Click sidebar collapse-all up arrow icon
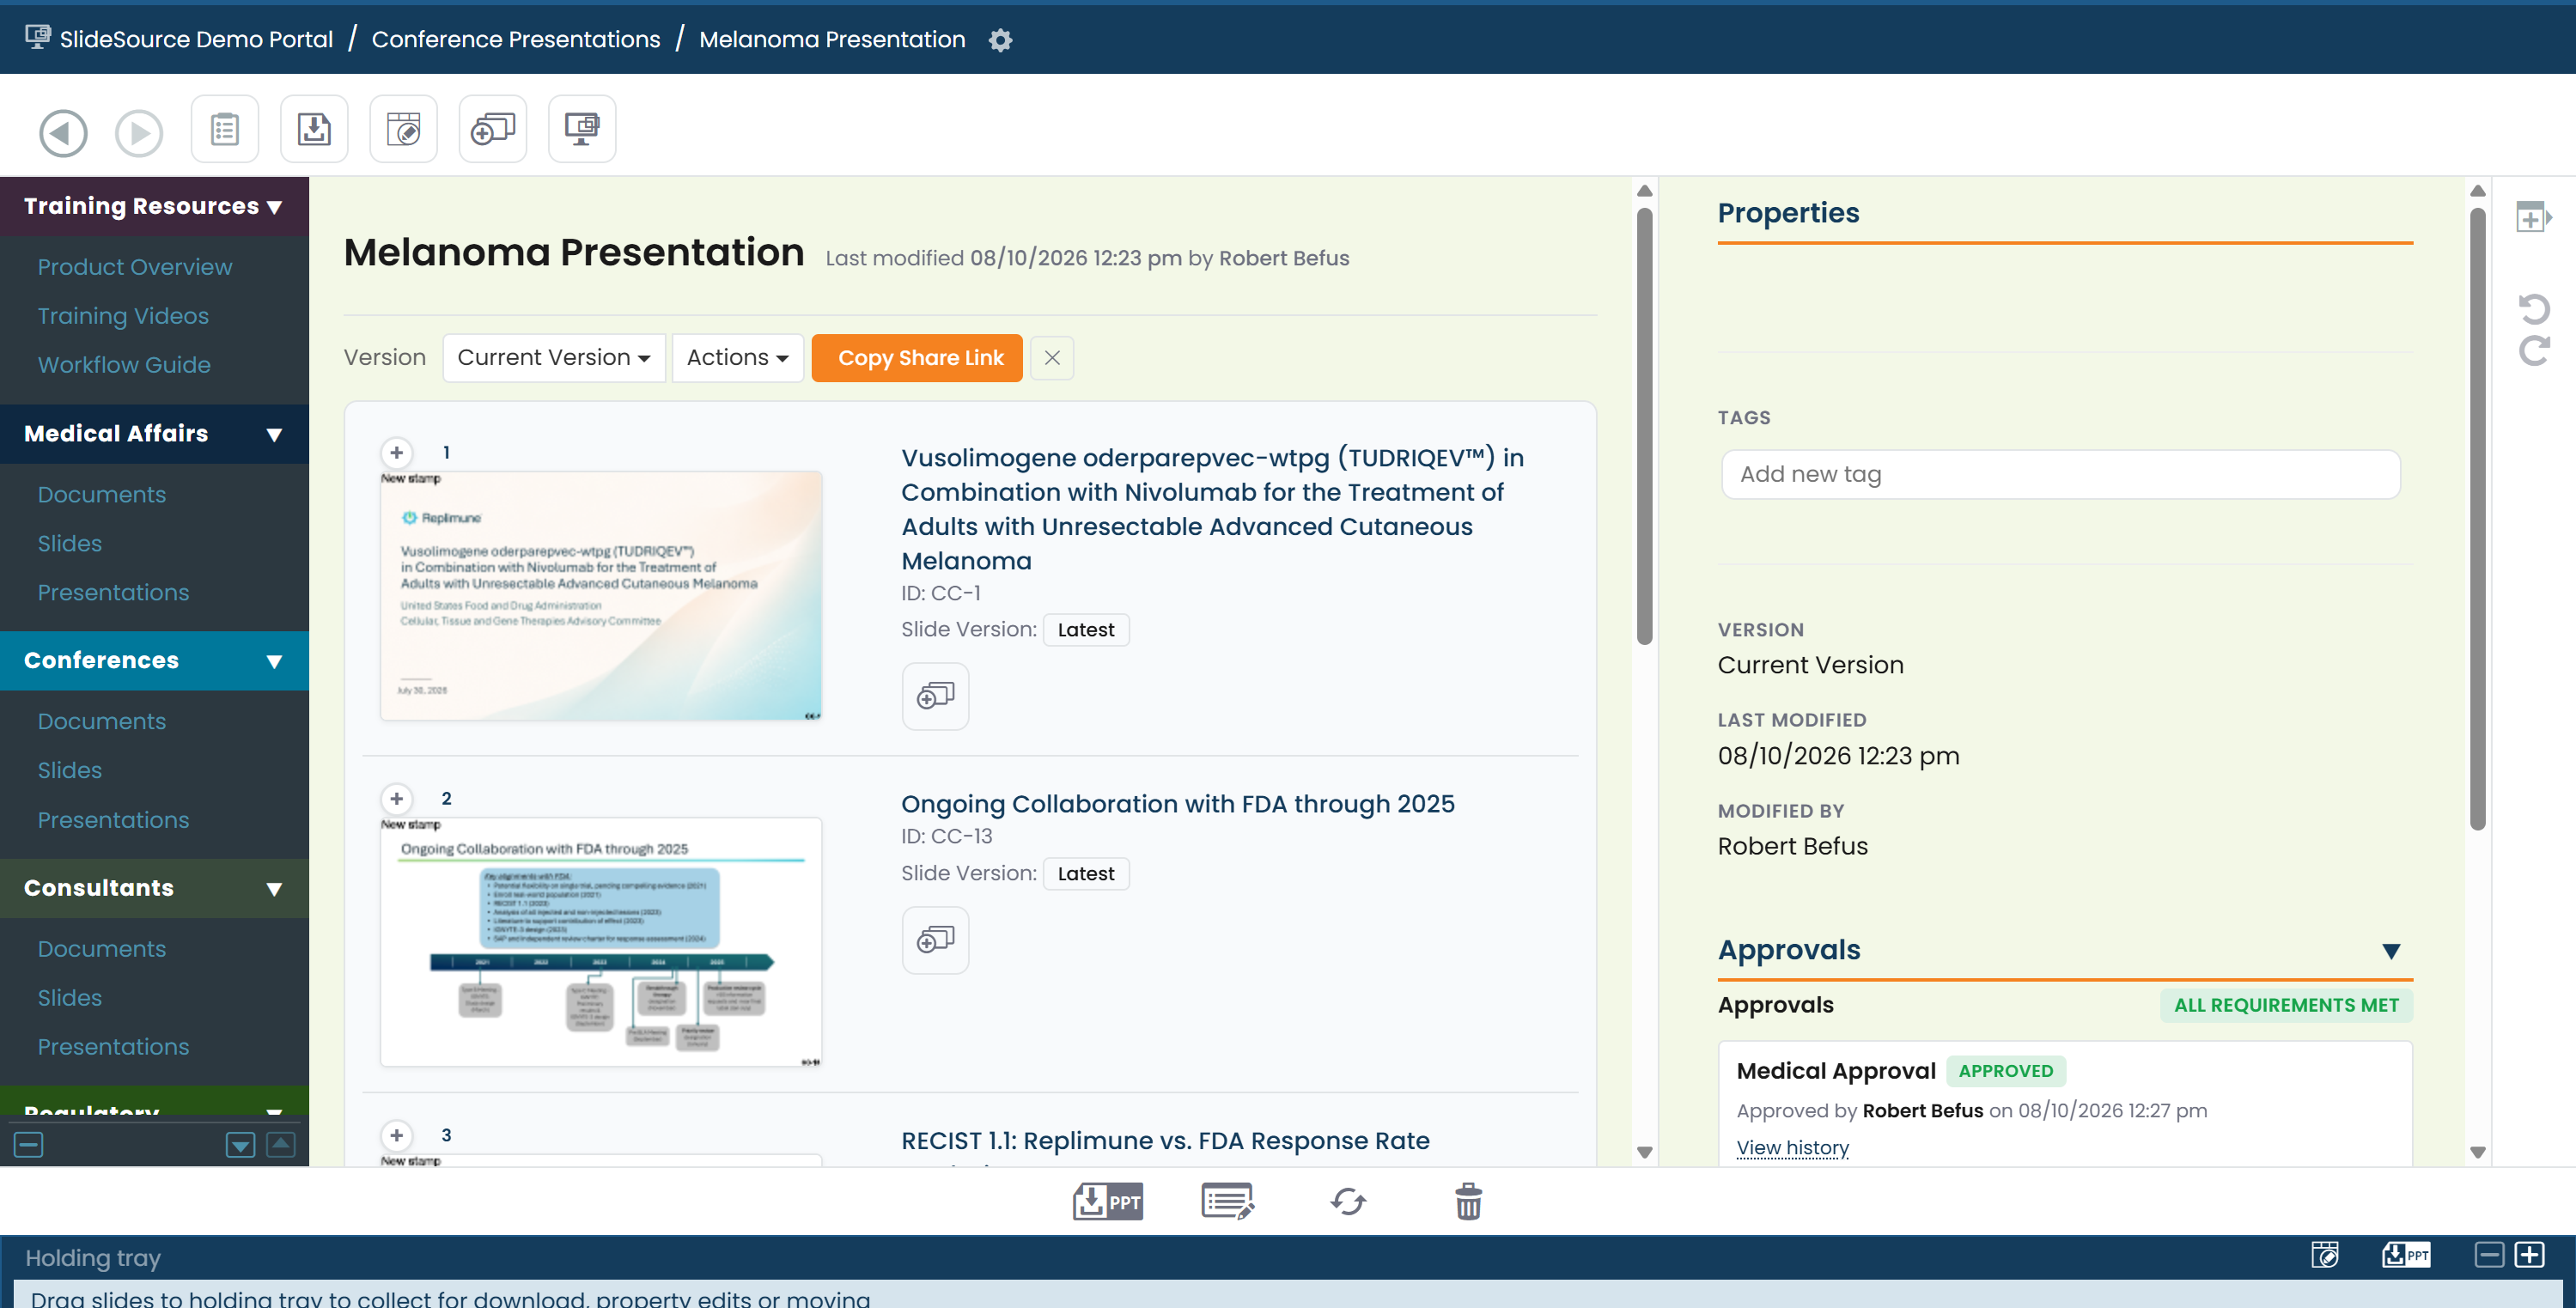The width and height of the screenshot is (2576, 1308). [x=281, y=1144]
